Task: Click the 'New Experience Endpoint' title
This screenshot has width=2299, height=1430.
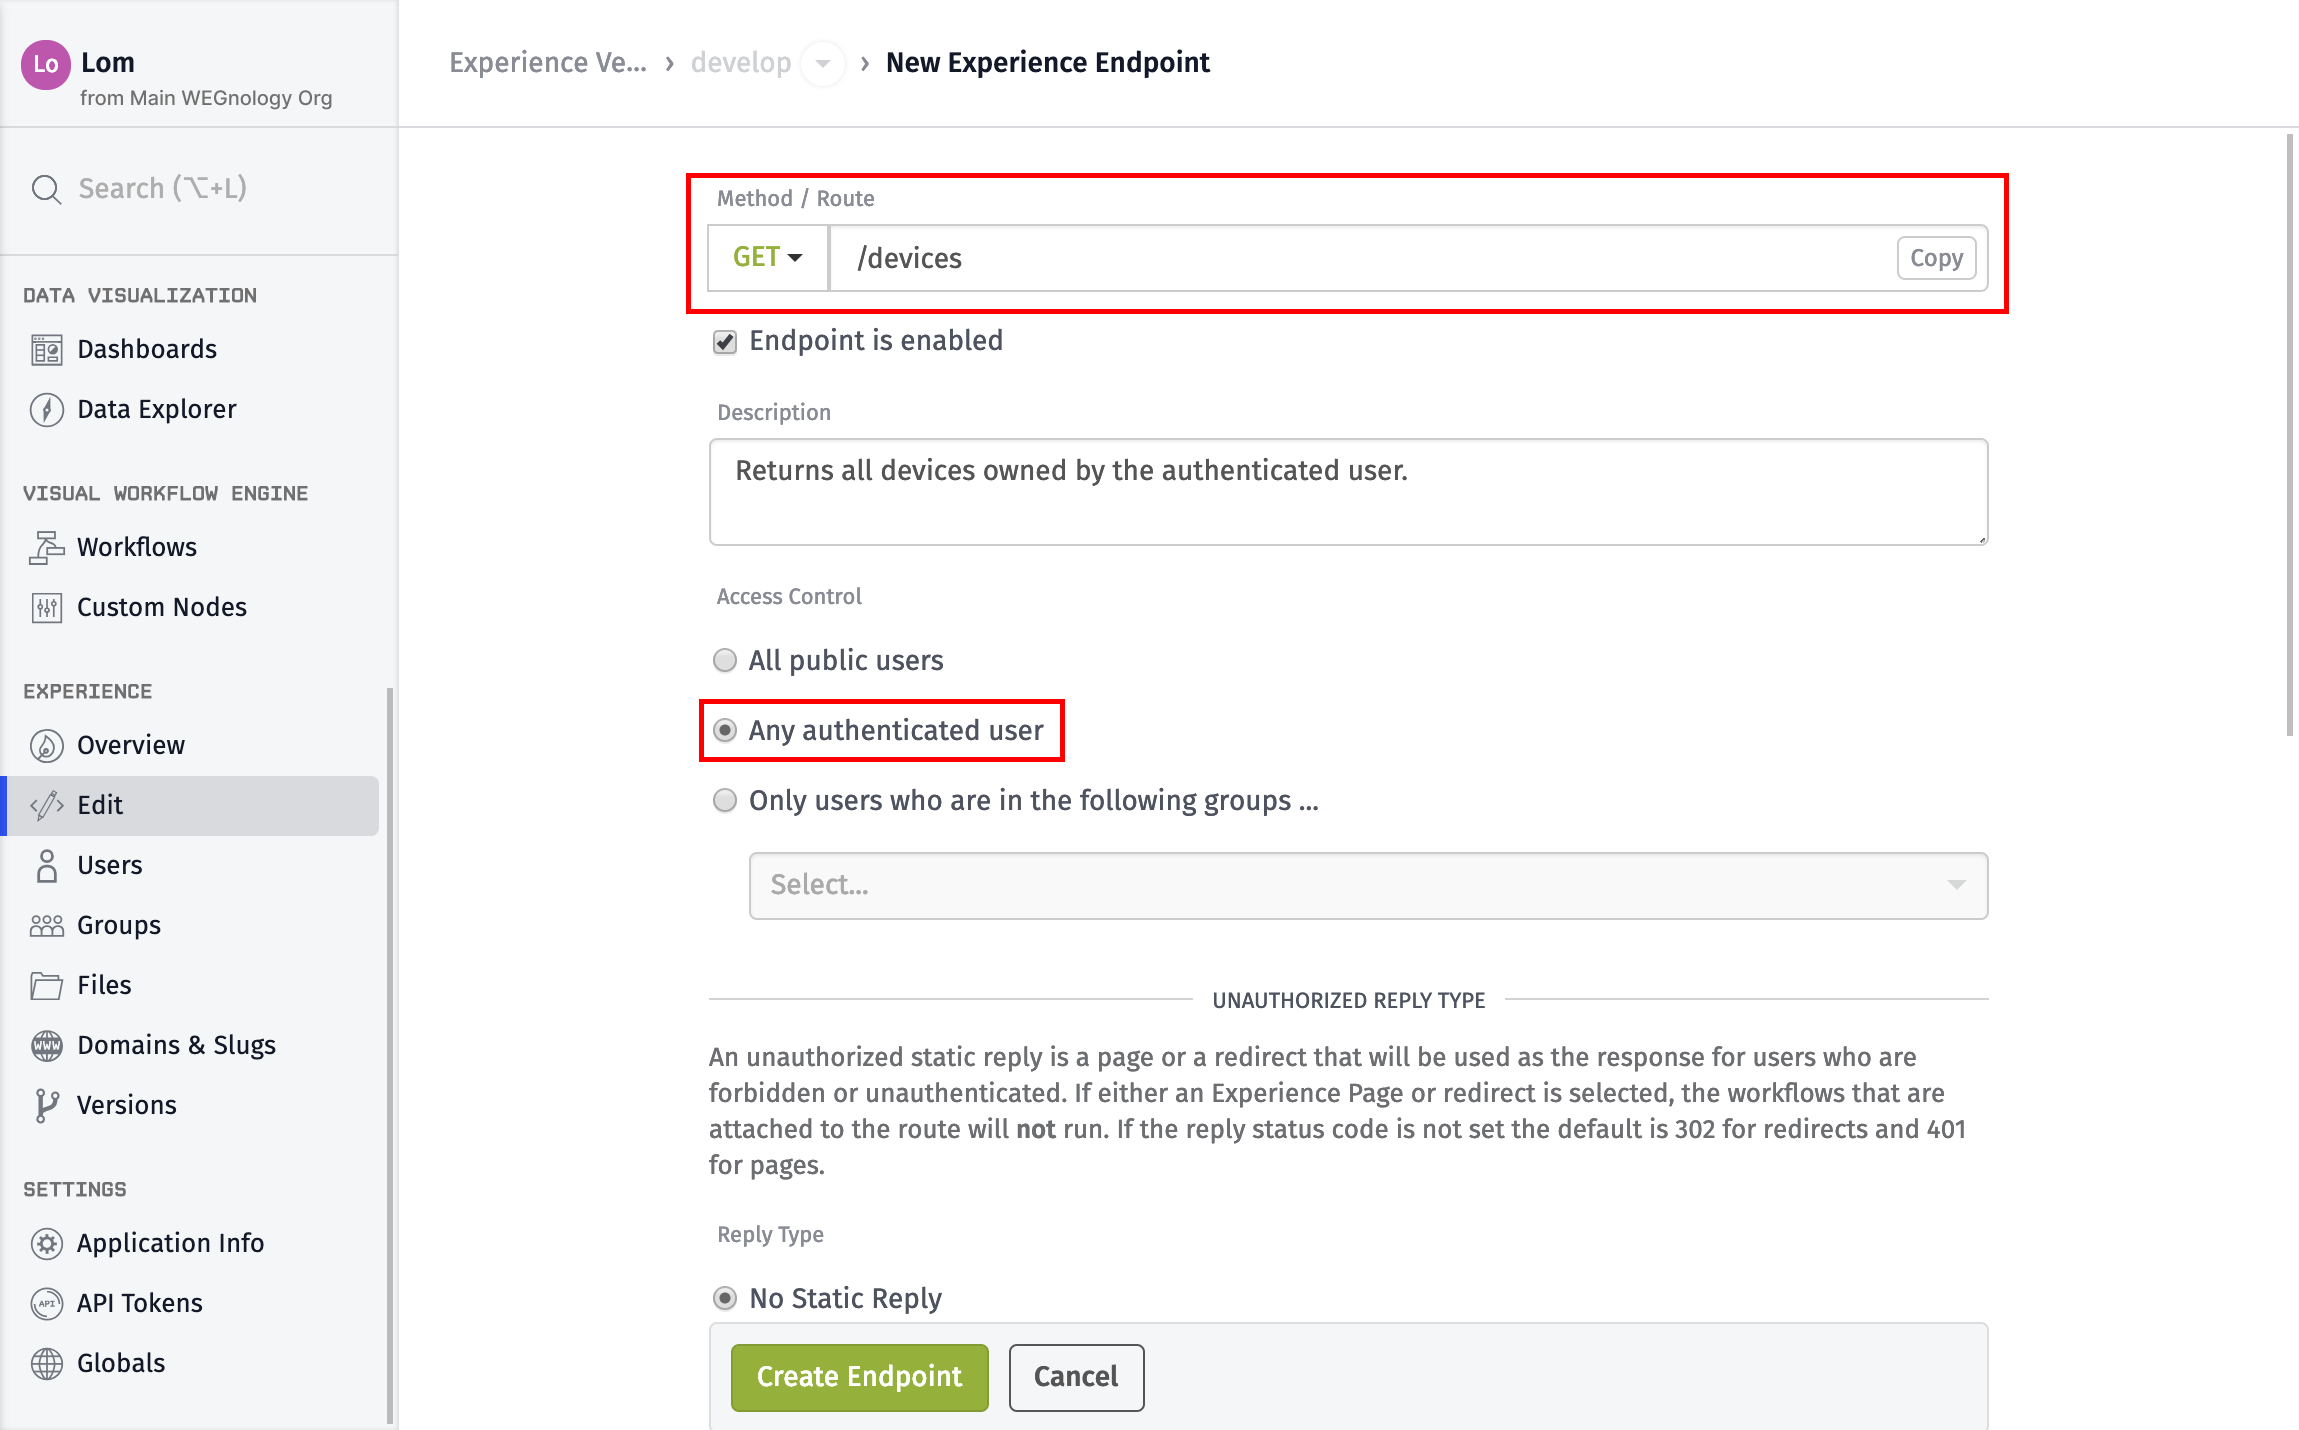Action: pos(1048,63)
